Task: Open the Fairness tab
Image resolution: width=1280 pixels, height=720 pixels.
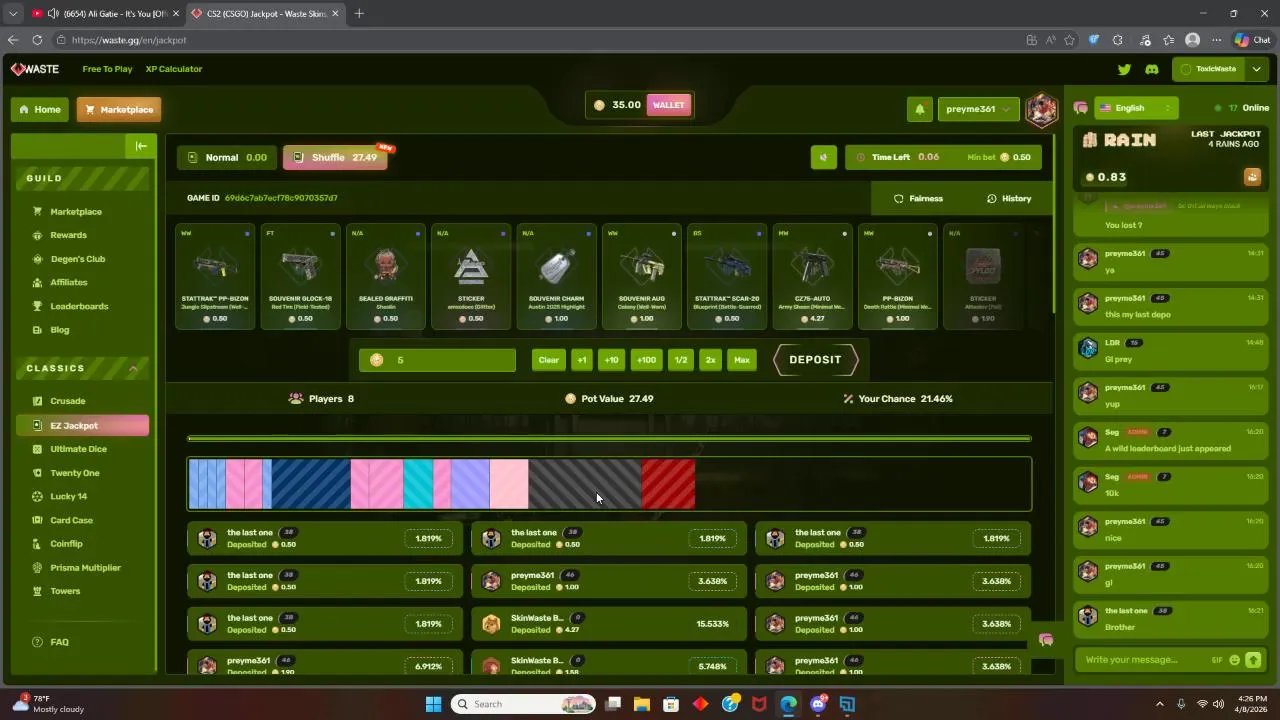Action: [x=917, y=199]
